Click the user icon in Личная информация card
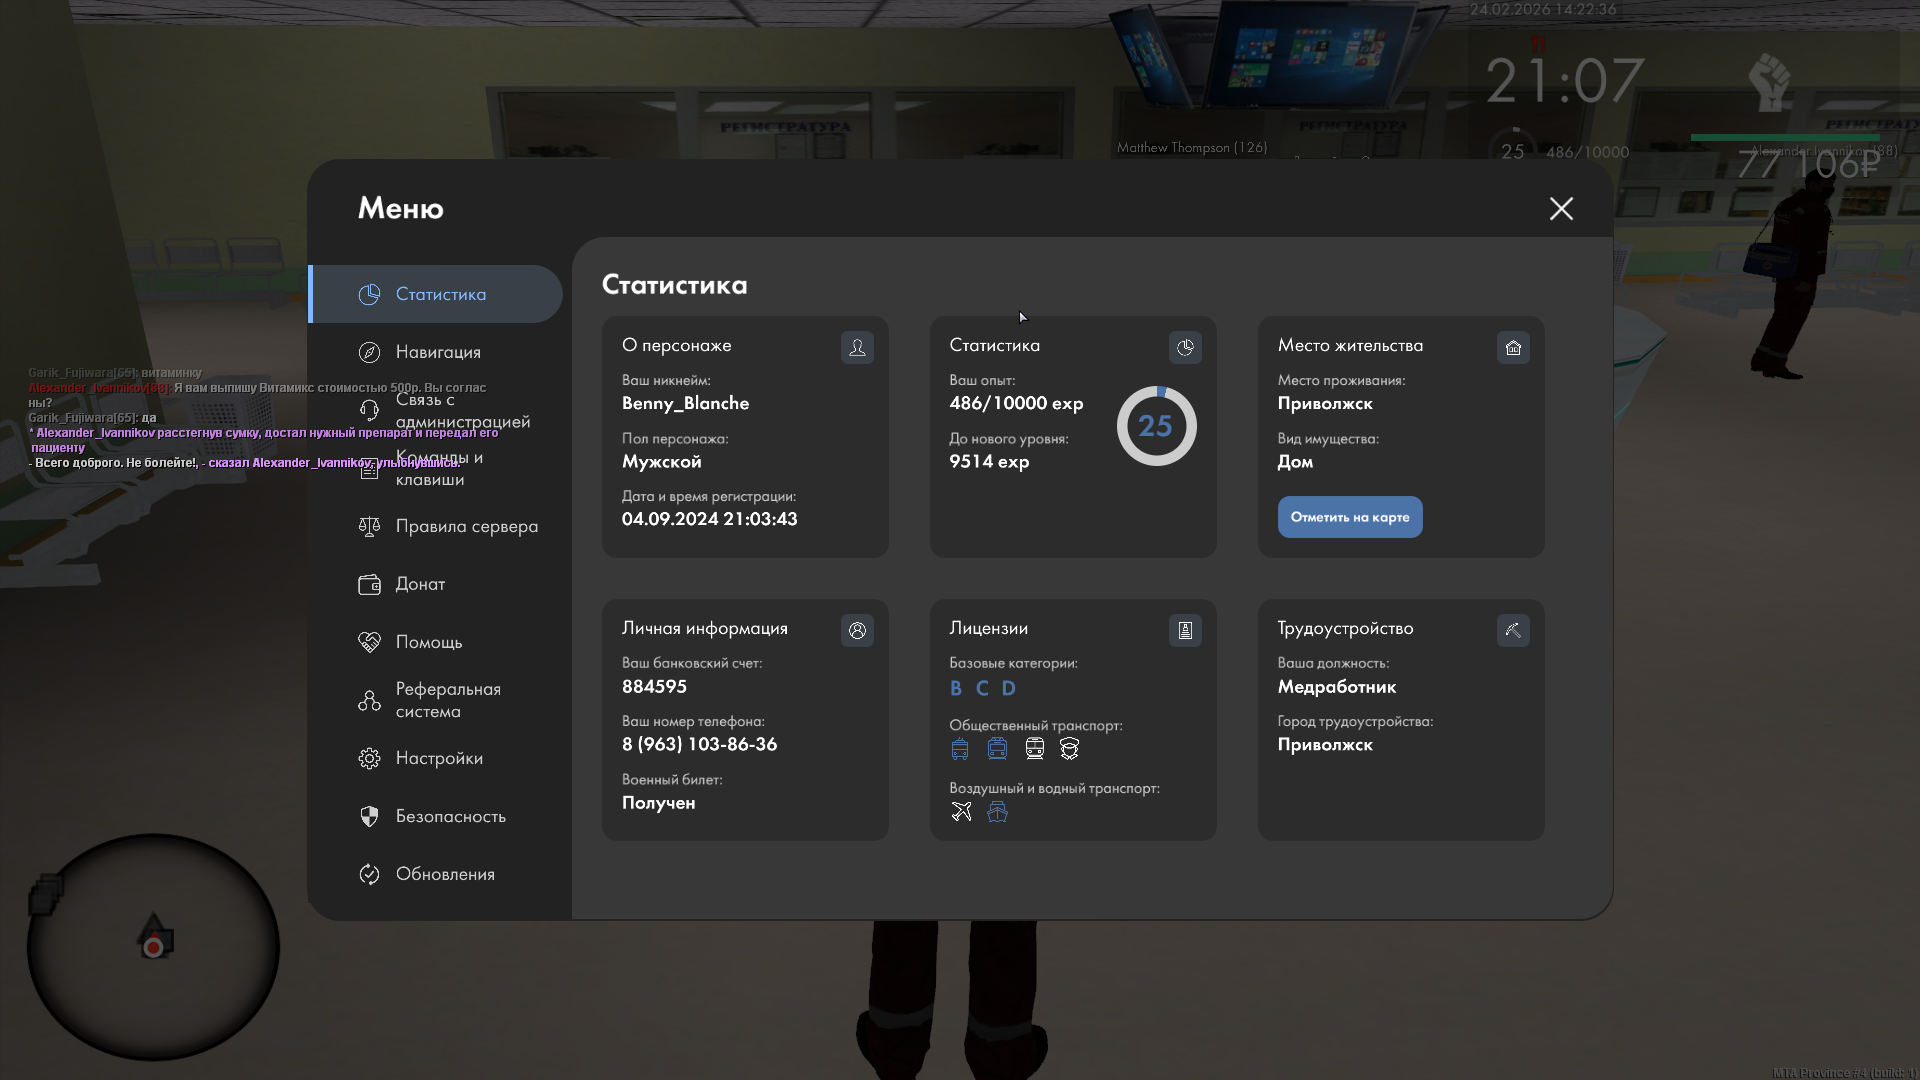The height and width of the screenshot is (1080, 1920). tap(857, 630)
